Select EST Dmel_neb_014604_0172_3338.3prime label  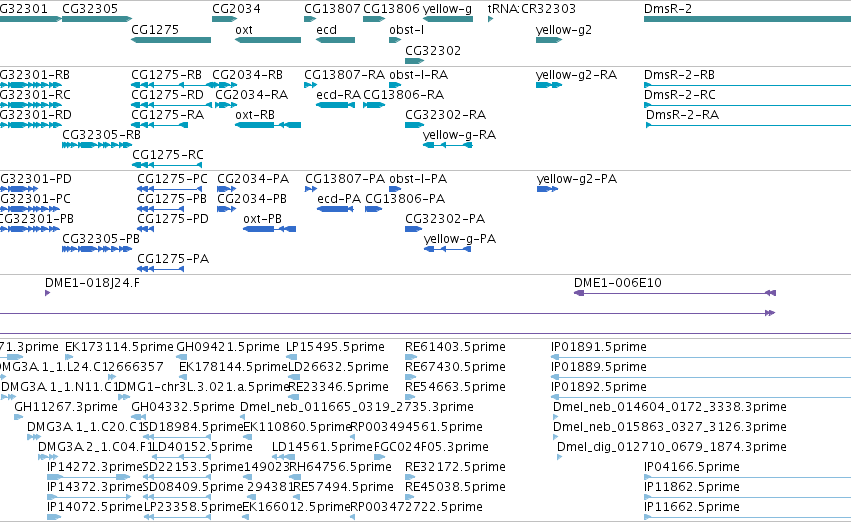(x=670, y=406)
